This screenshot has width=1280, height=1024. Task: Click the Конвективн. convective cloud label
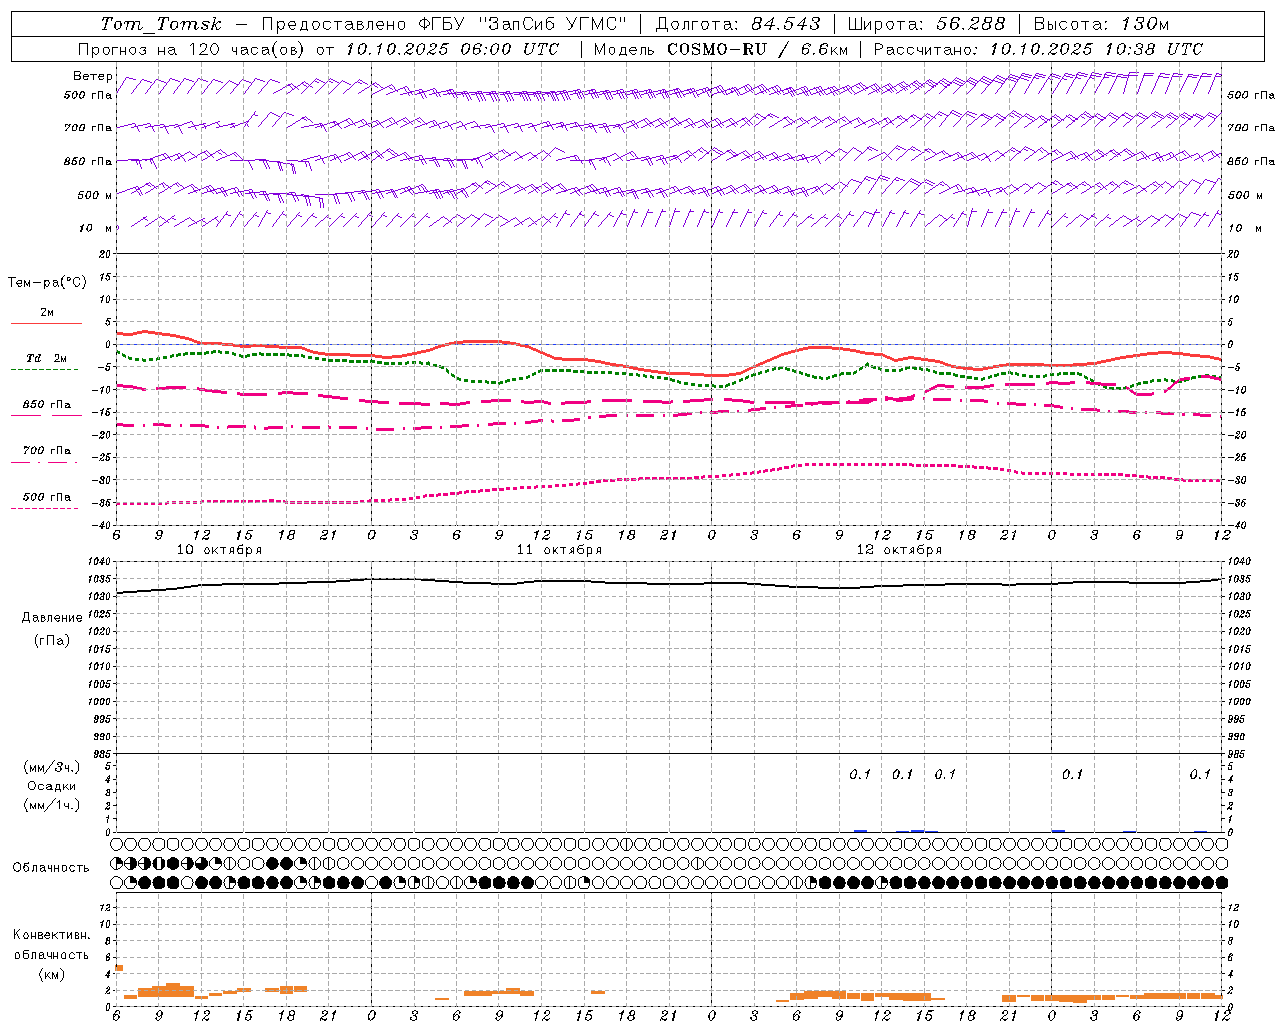(x=51, y=935)
